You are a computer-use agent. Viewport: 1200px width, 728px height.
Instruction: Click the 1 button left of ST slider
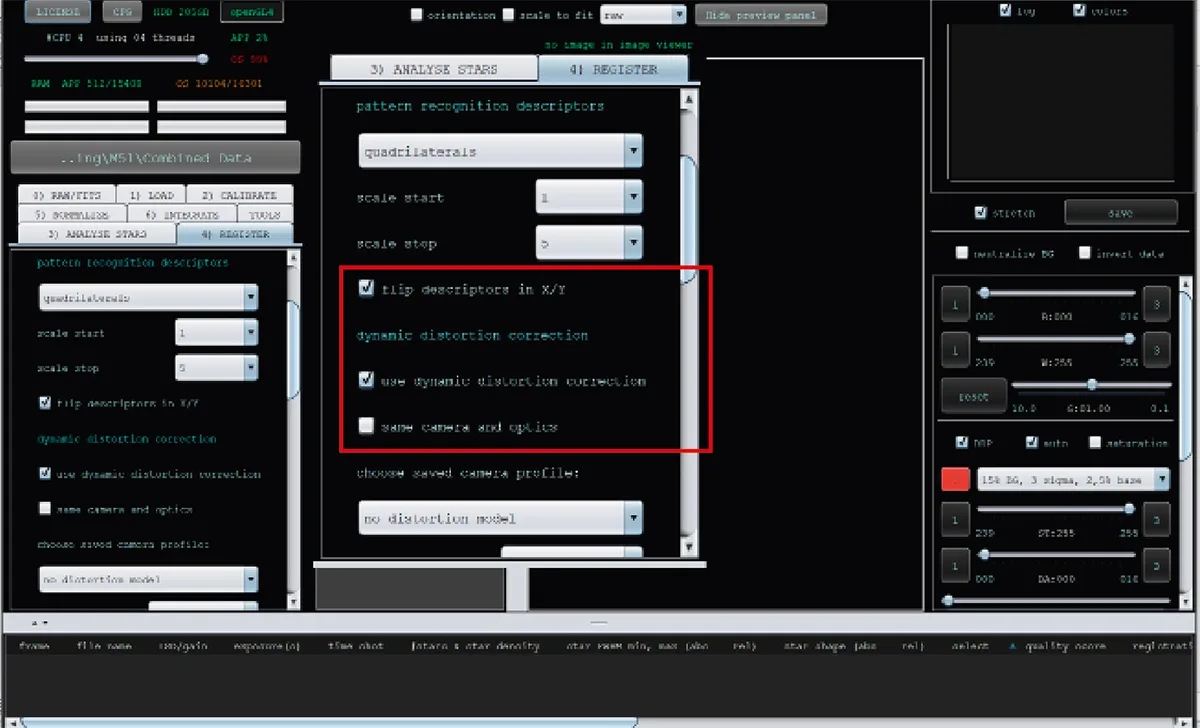pos(955,520)
